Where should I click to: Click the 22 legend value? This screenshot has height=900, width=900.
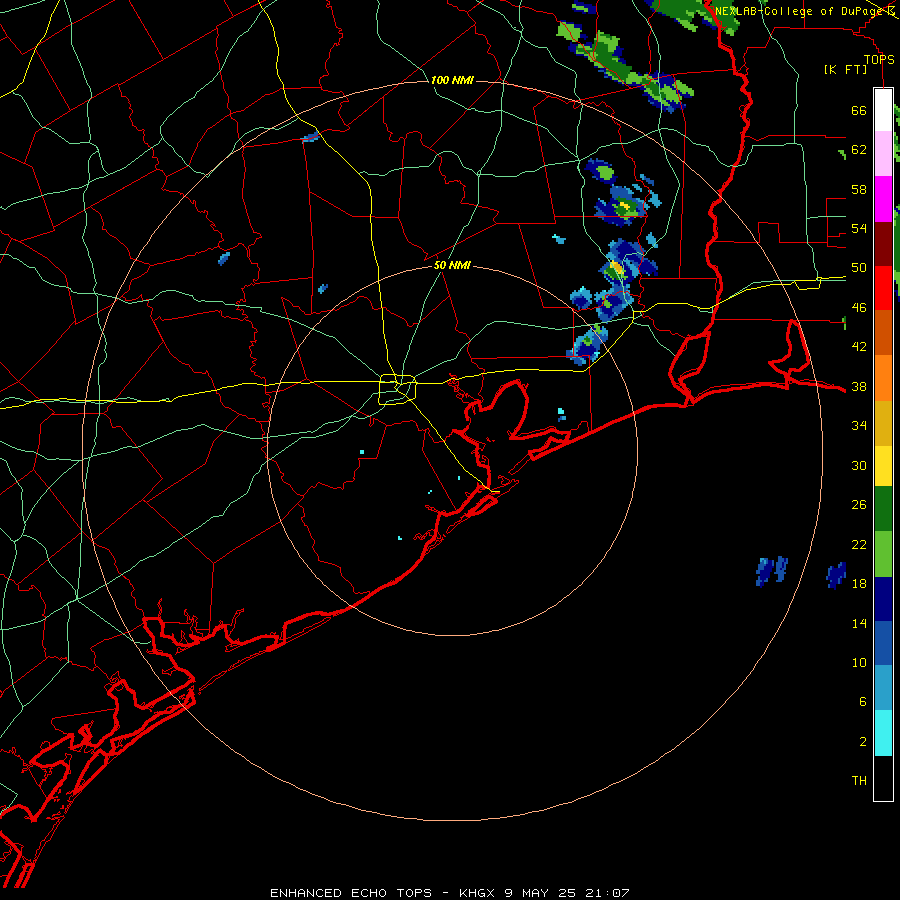(x=859, y=544)
